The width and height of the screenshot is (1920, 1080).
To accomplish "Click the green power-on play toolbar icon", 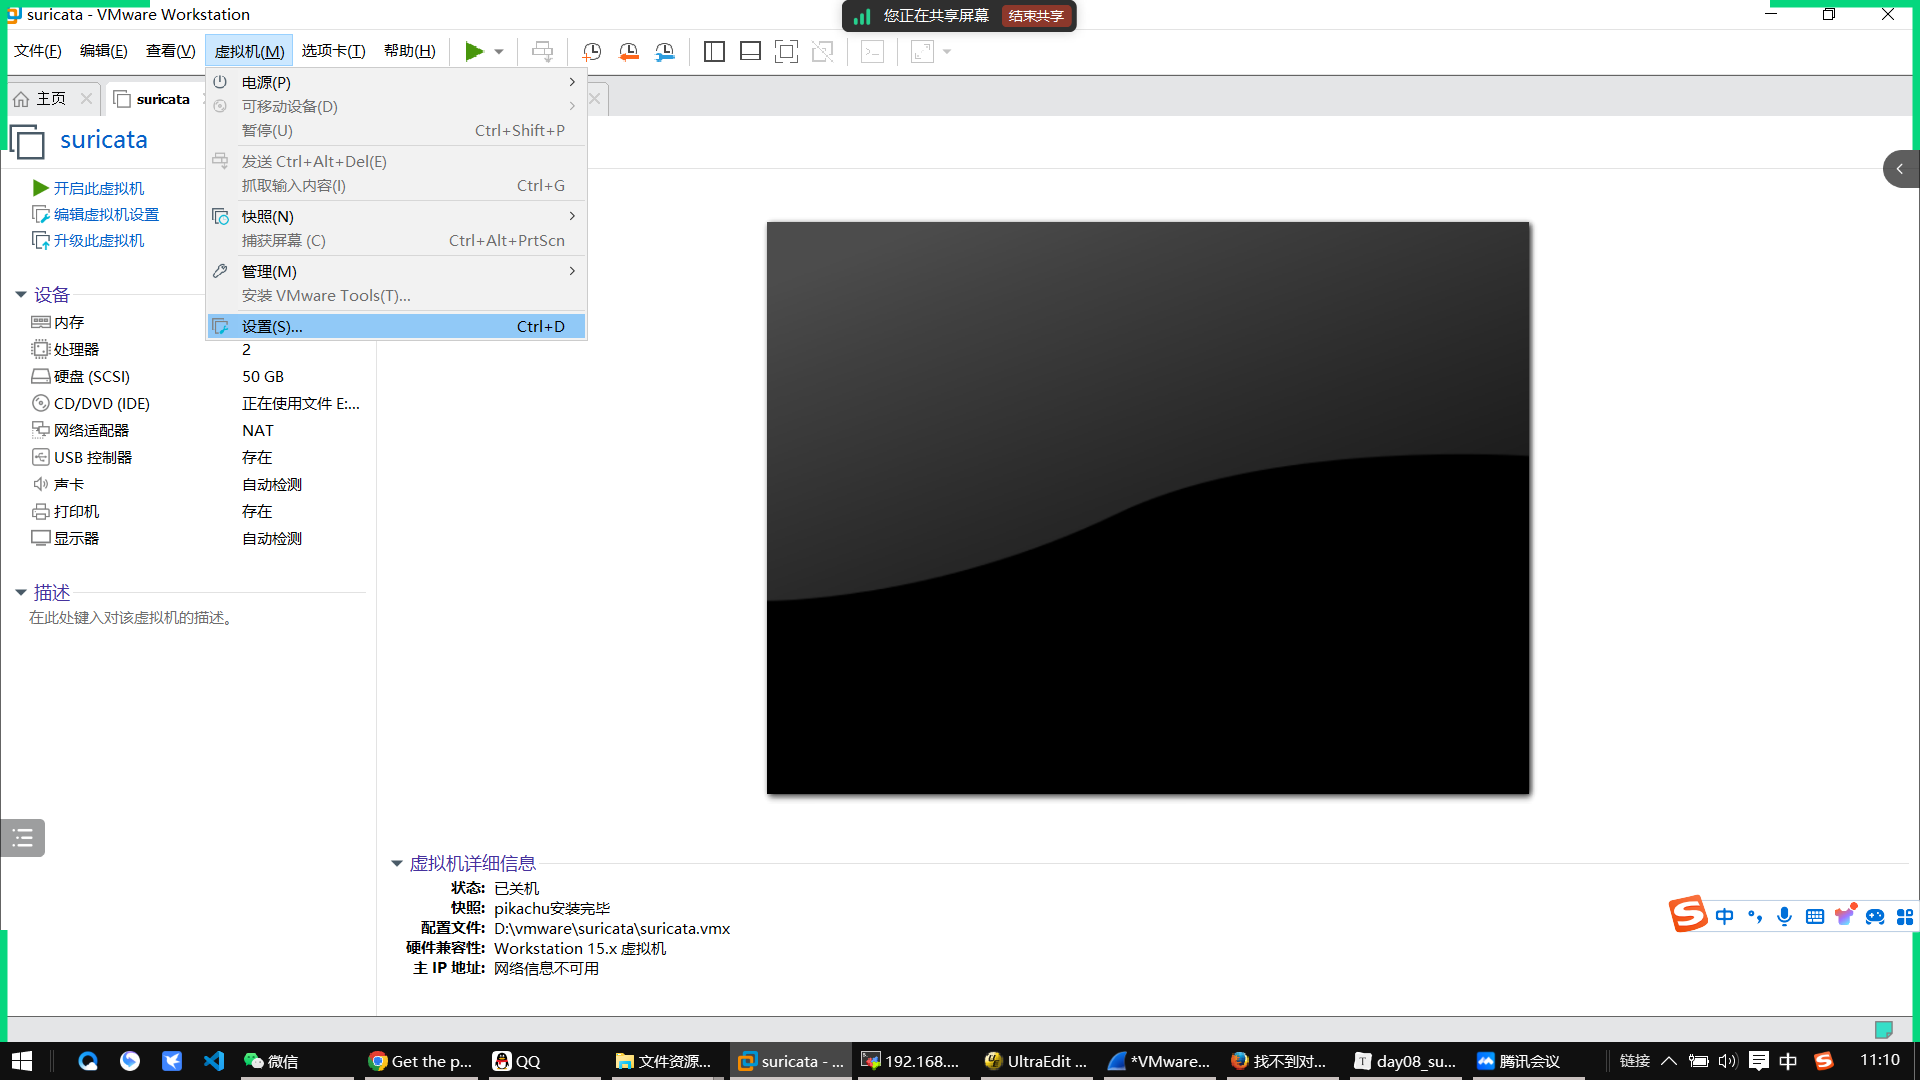I will point(474,51).
